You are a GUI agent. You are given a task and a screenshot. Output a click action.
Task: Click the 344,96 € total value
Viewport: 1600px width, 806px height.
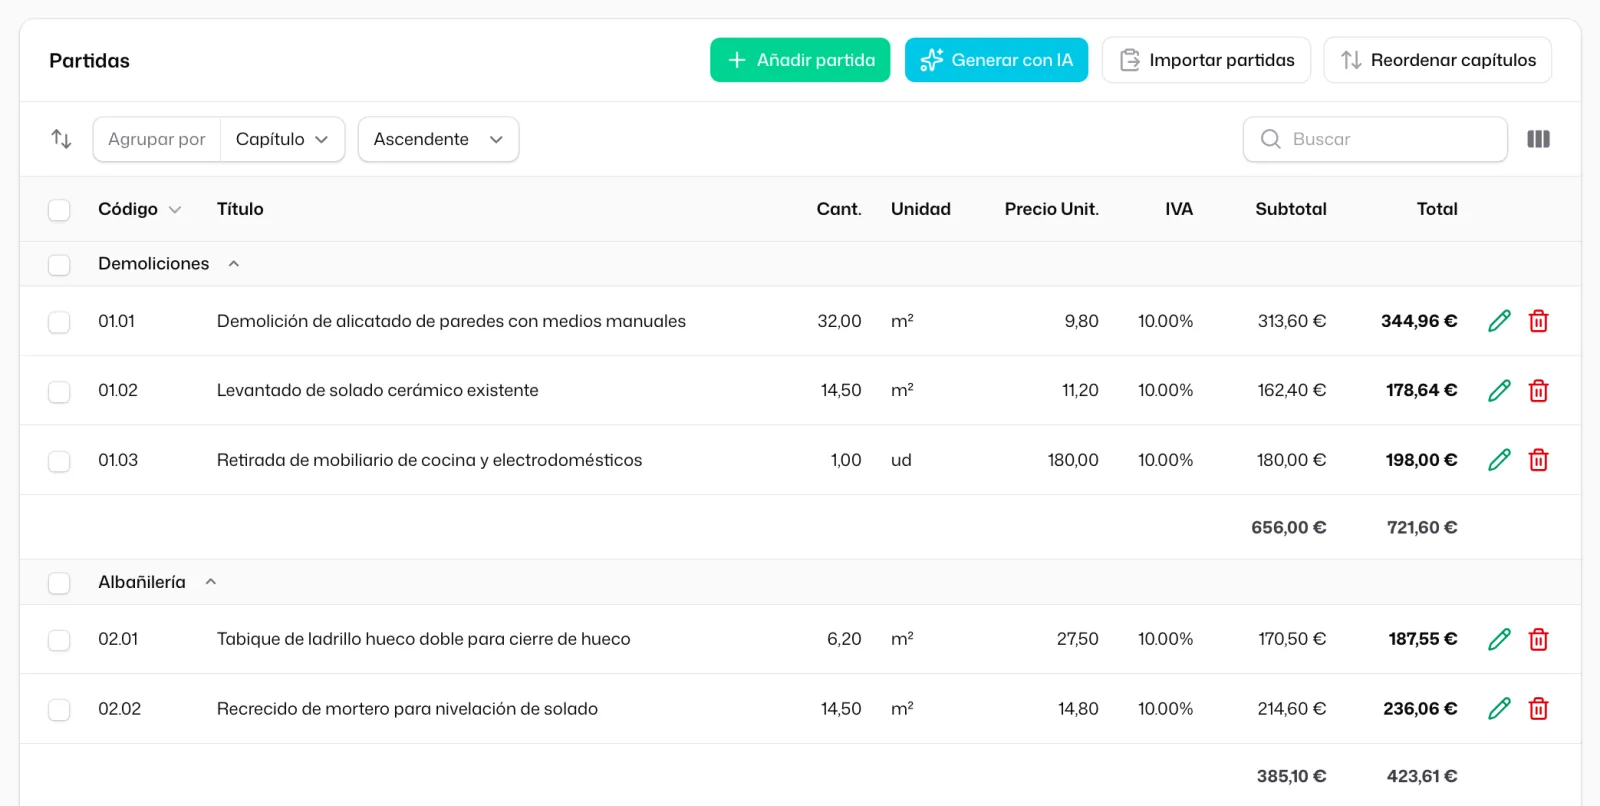pyautogui.click(x=1419, y=321)
